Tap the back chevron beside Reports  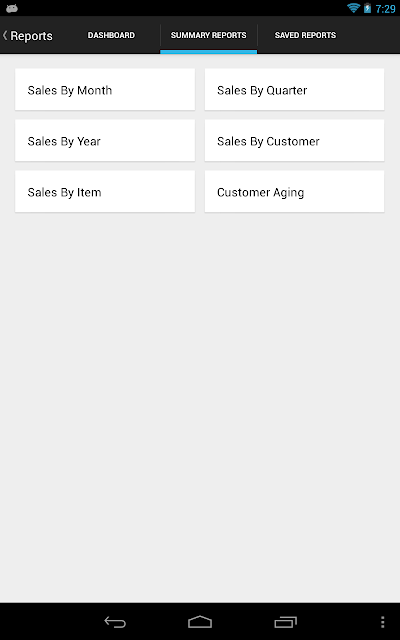coord(5,36)
